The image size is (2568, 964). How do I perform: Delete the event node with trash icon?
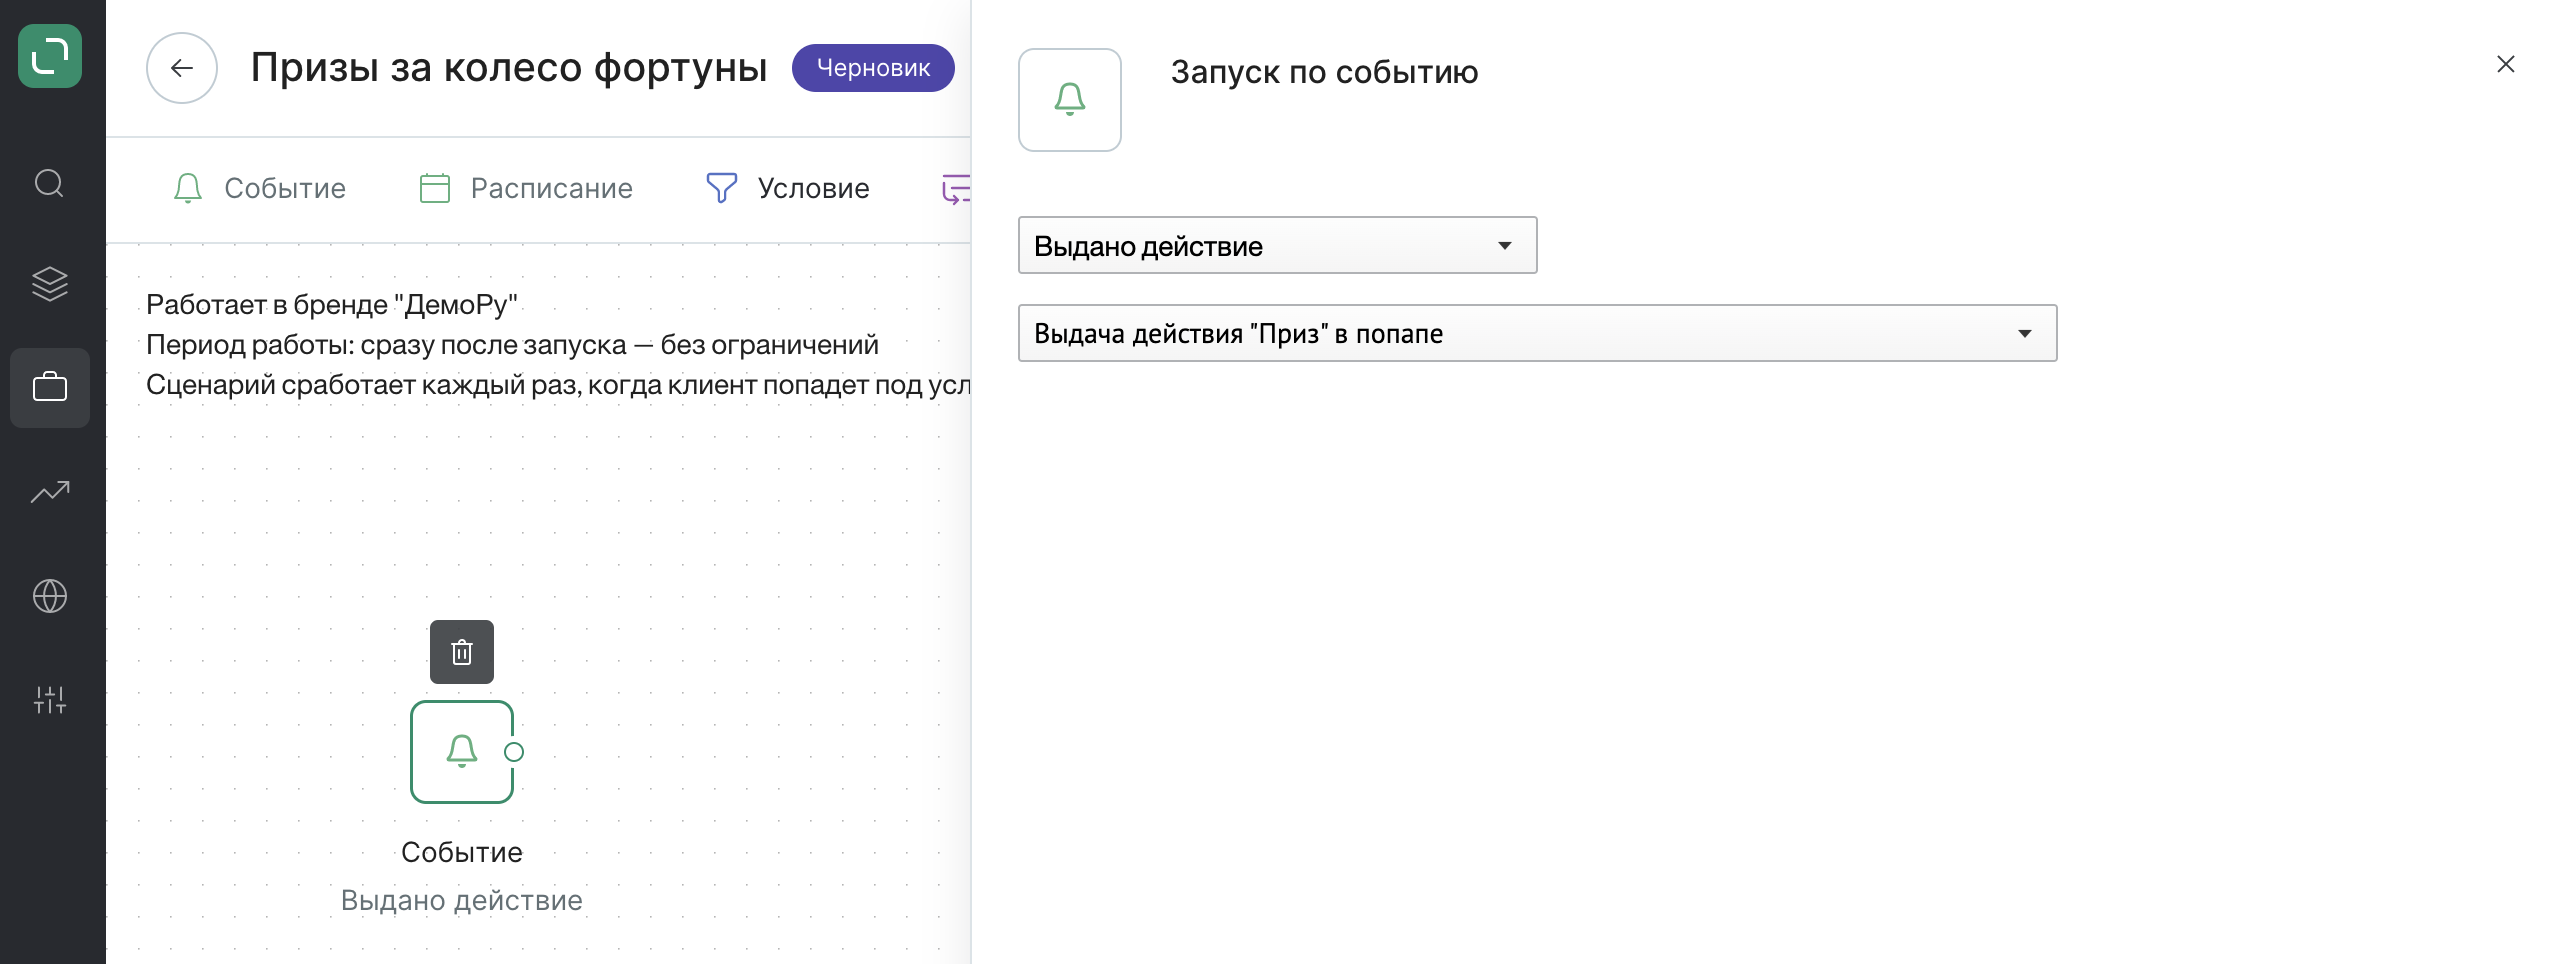tap(462, 652)
